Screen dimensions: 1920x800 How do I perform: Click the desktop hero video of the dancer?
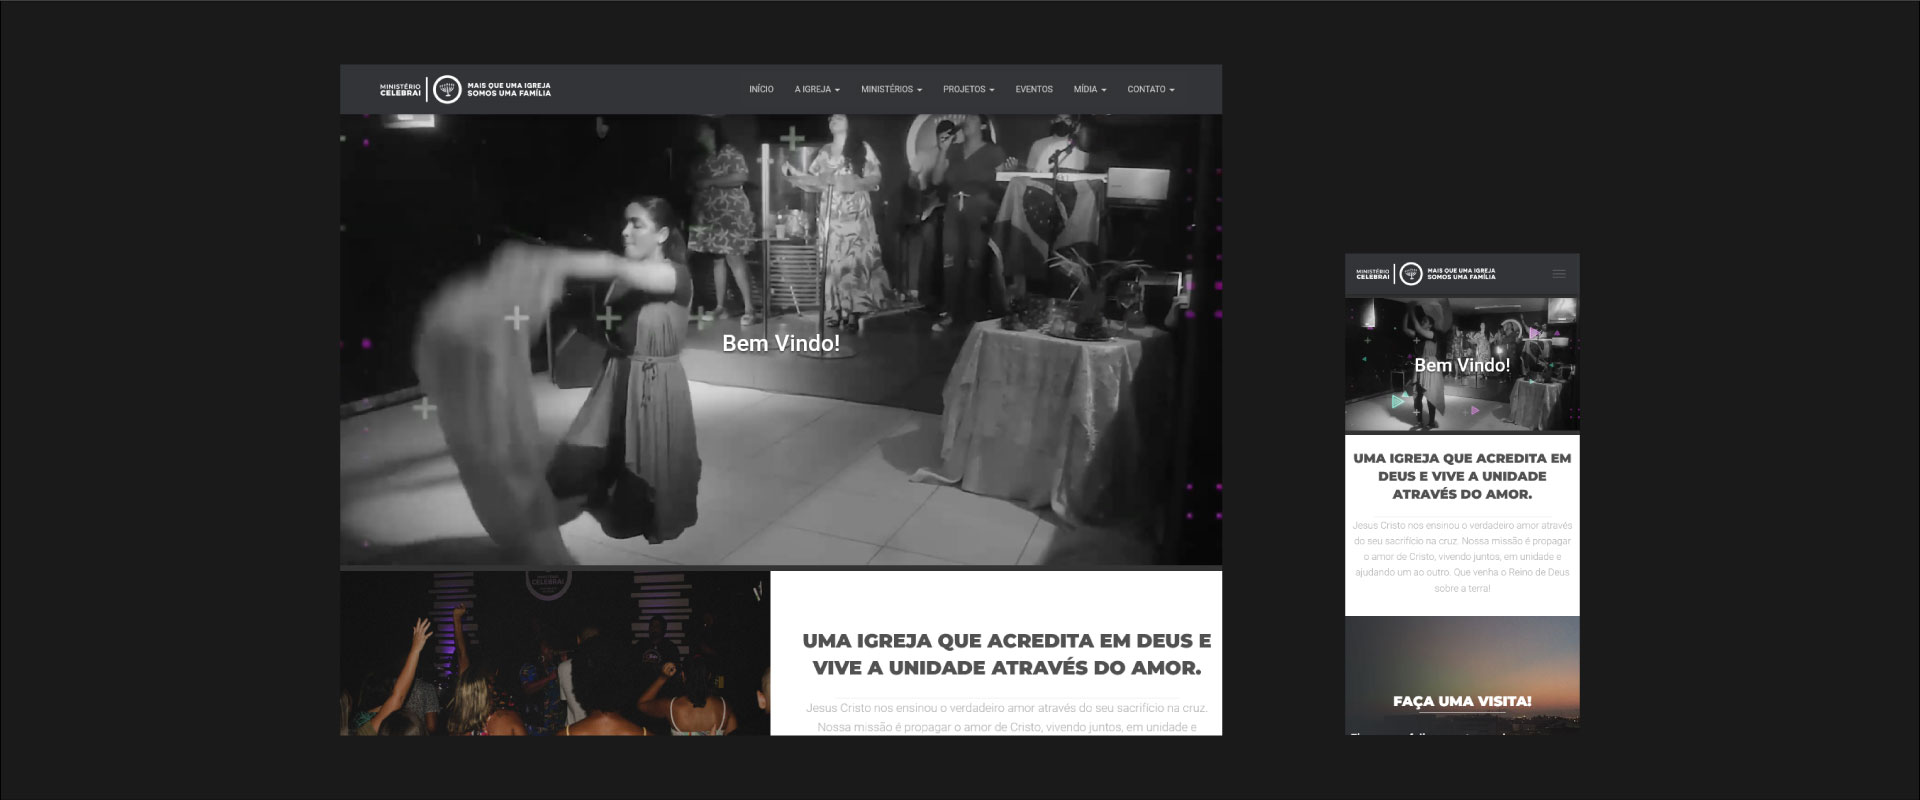pos(781,340)
